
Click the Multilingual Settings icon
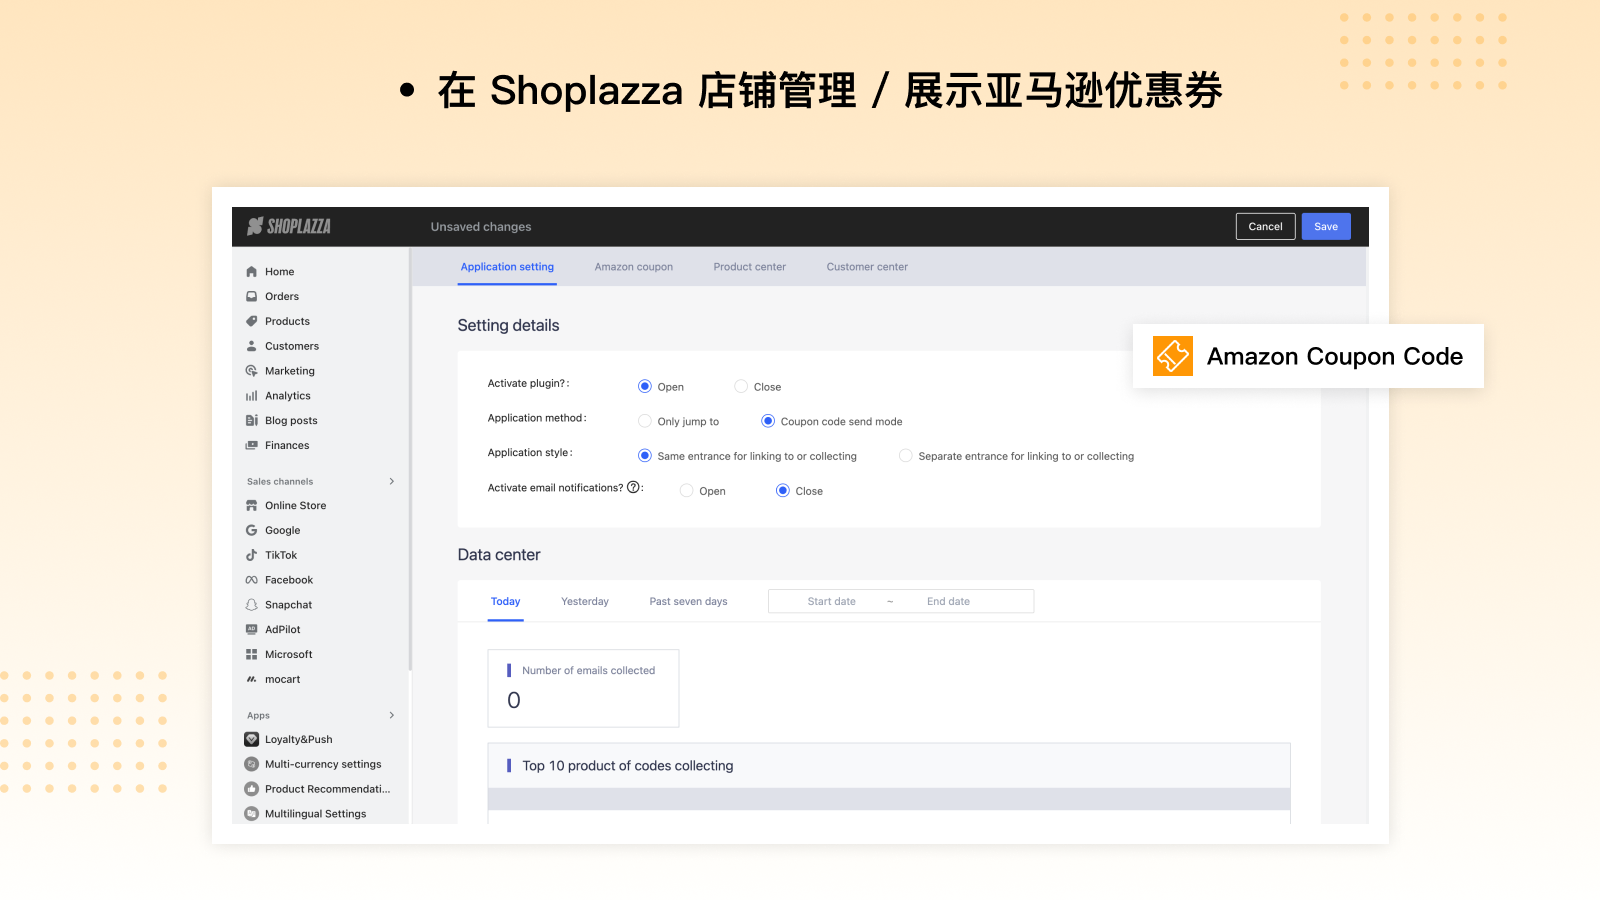point(252,814)
